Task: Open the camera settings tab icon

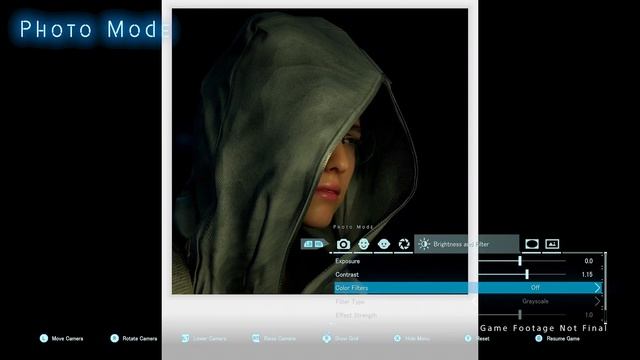Action: pyautogui.click(x=343, y=244)
